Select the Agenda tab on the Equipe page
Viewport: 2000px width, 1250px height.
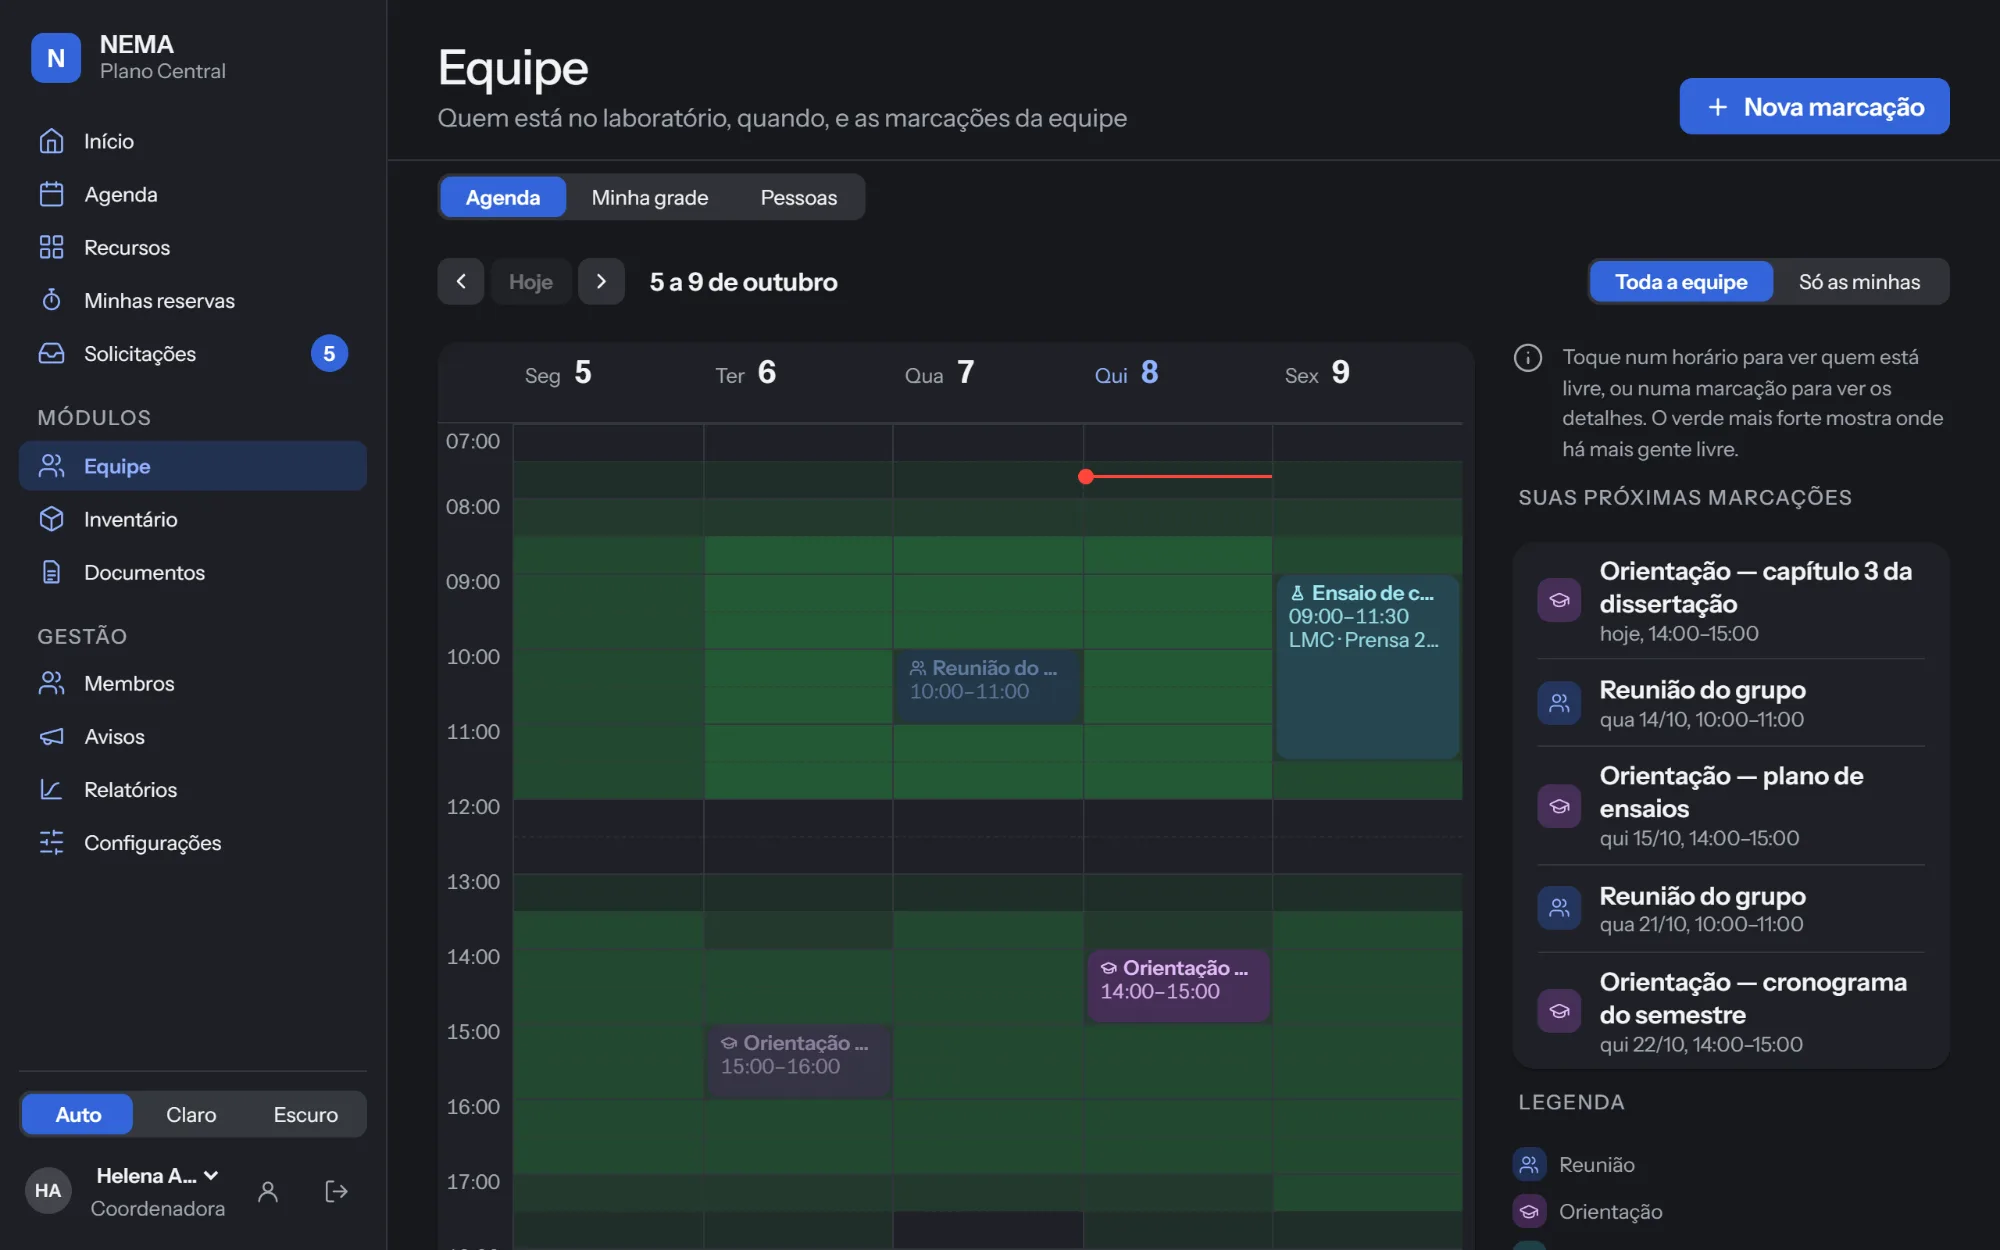click(503, 197)
